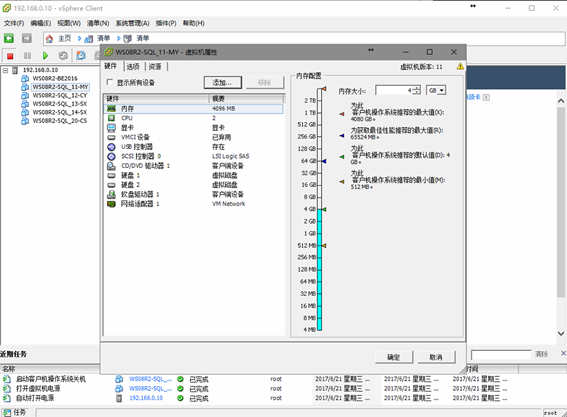This screenshot has height=417, width=567.
Task: Click the Hardware column header
Action: click(x=156, y=99)
